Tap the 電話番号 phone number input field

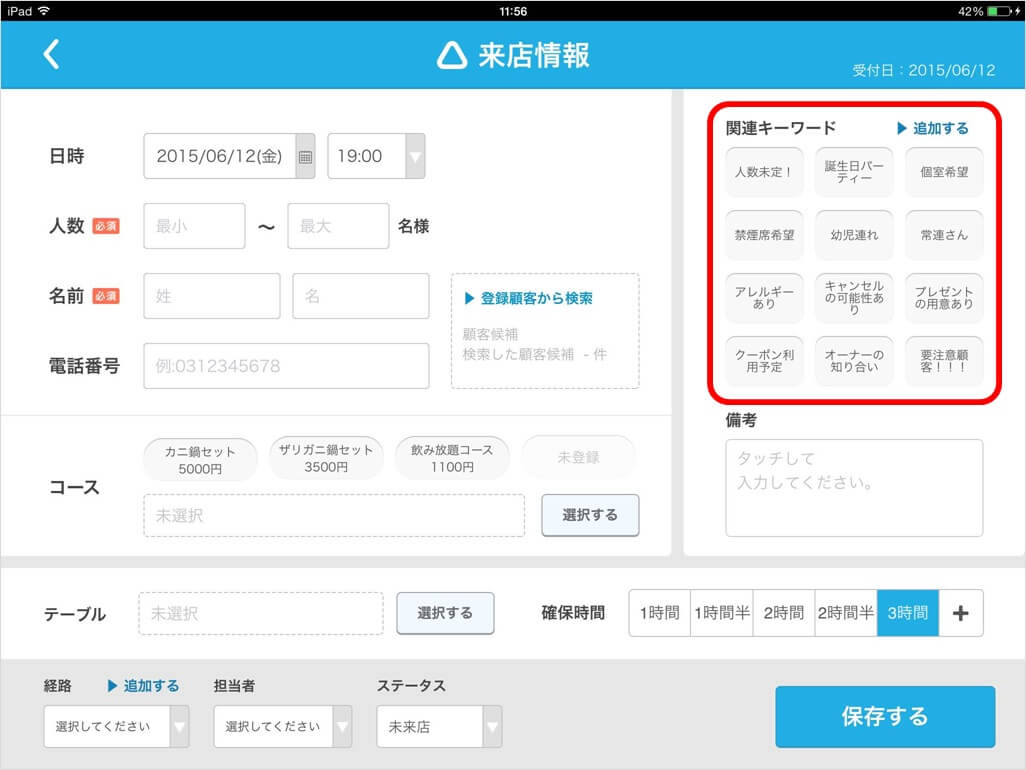point(286,366)
